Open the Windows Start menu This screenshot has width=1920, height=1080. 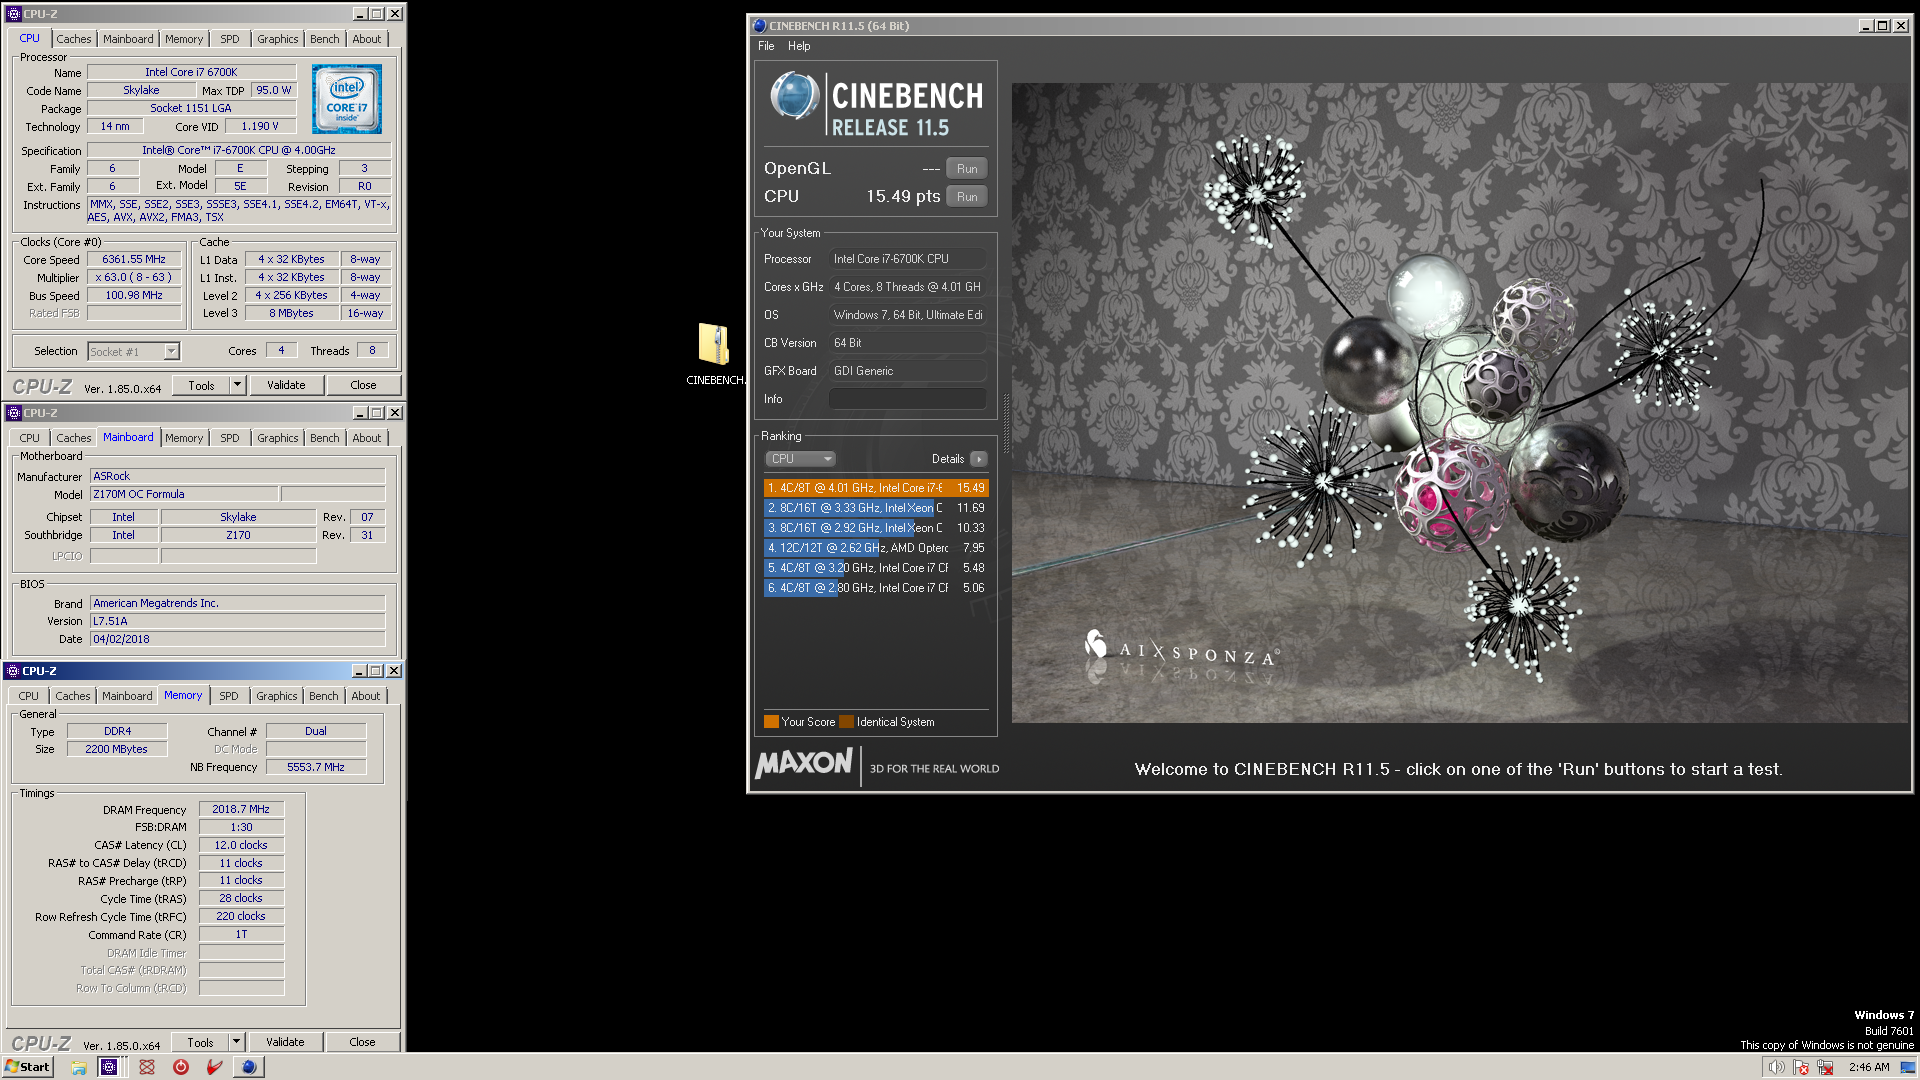pyautogui.click(x=28, y=1067)
